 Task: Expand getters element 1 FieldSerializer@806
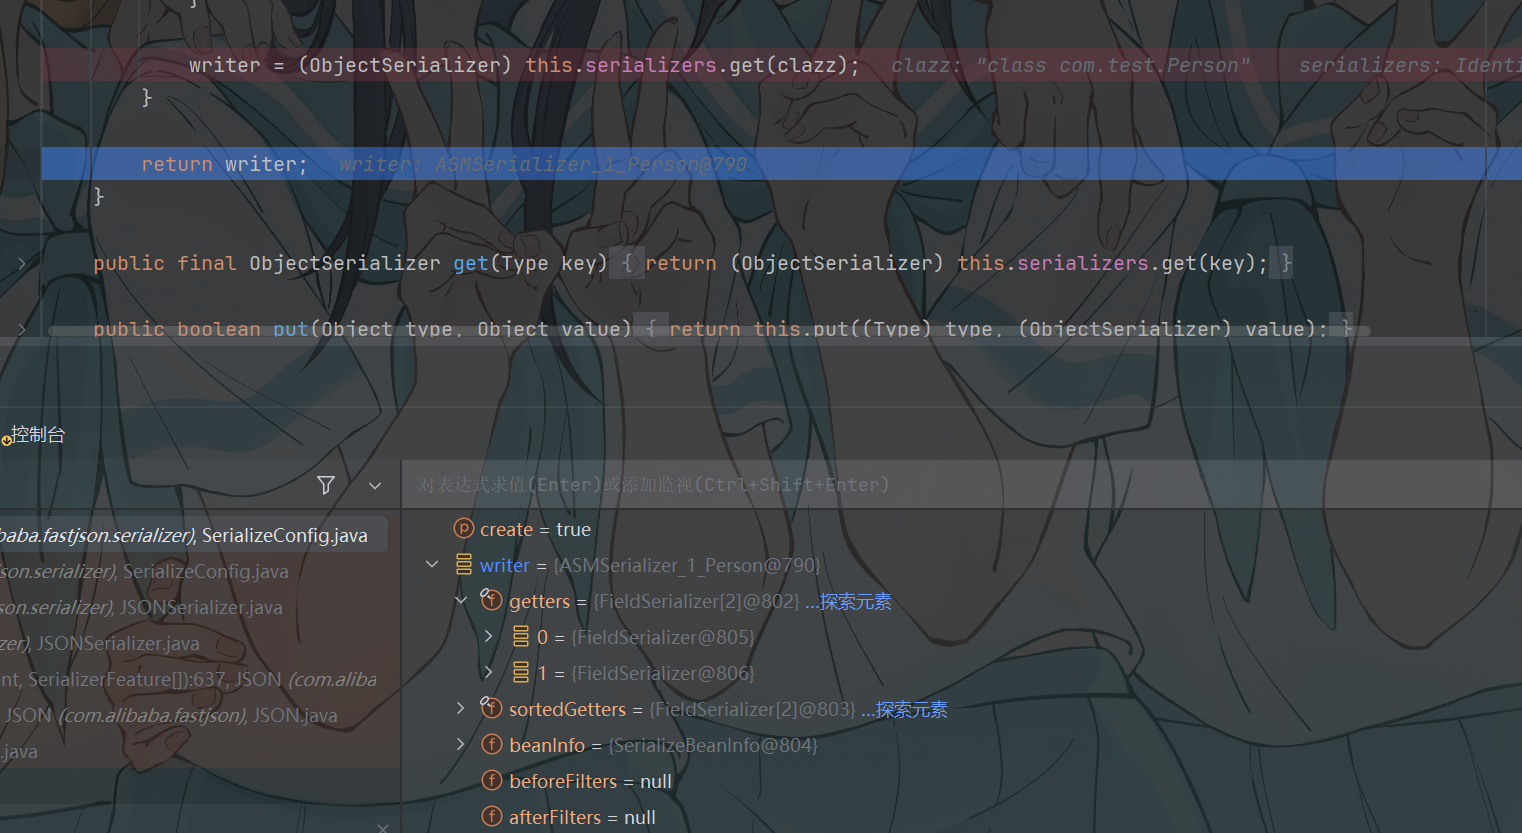(489, 673)
